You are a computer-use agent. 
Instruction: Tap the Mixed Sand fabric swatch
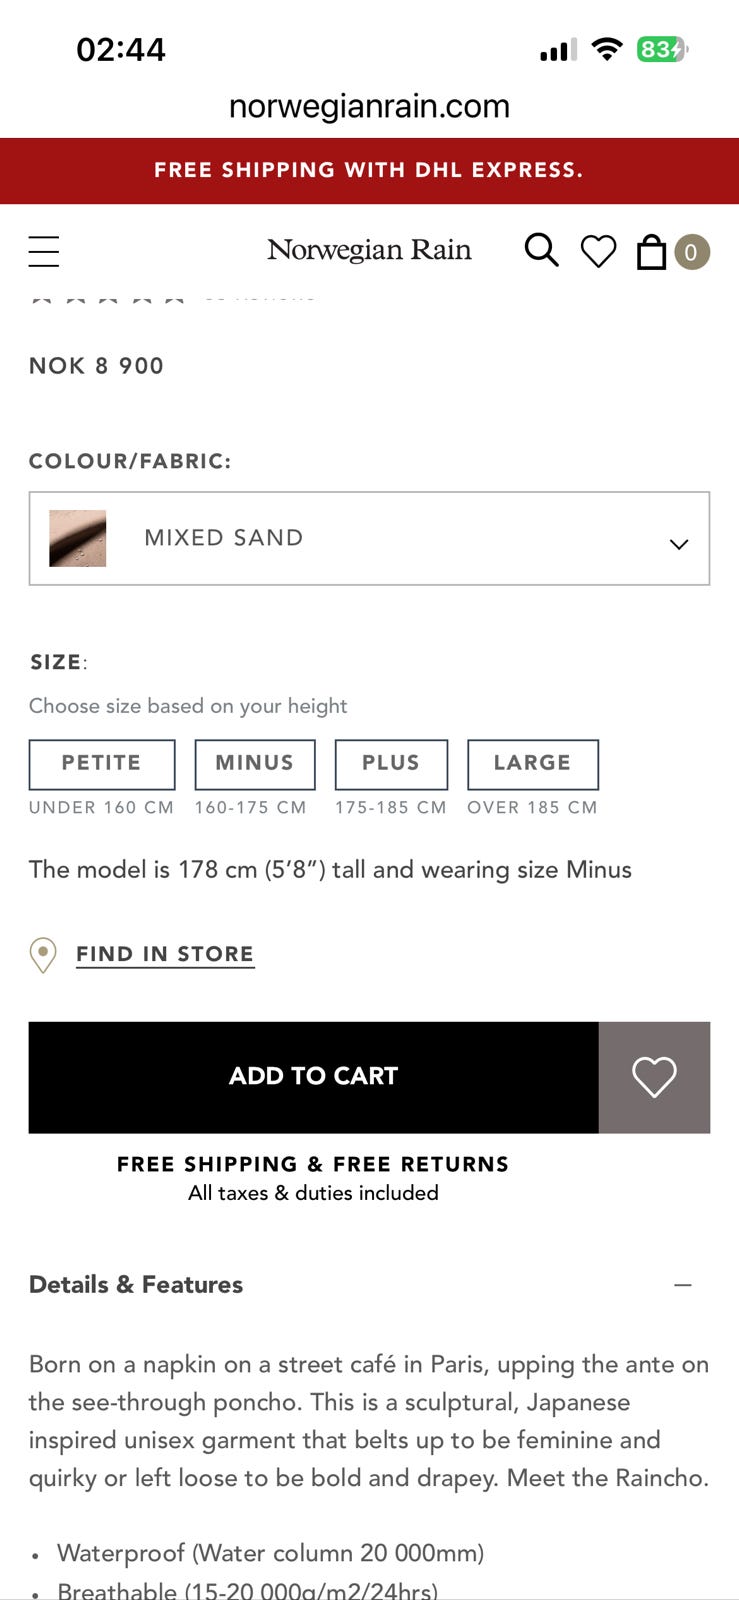point(78,538)
